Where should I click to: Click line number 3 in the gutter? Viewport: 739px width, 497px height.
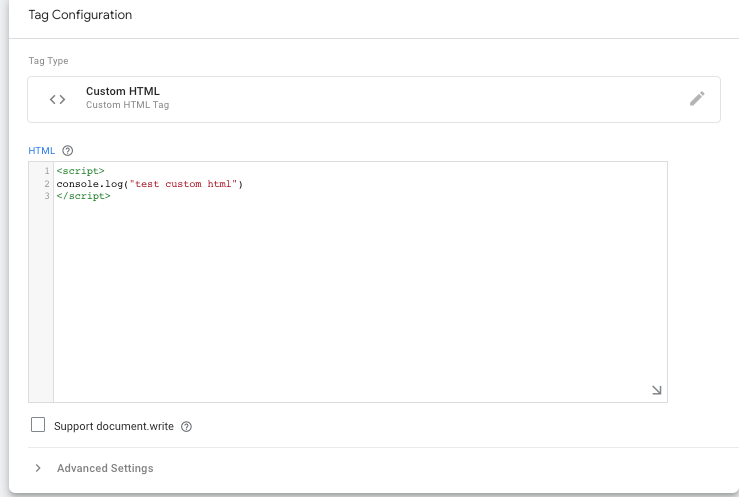tap(47, 196)
